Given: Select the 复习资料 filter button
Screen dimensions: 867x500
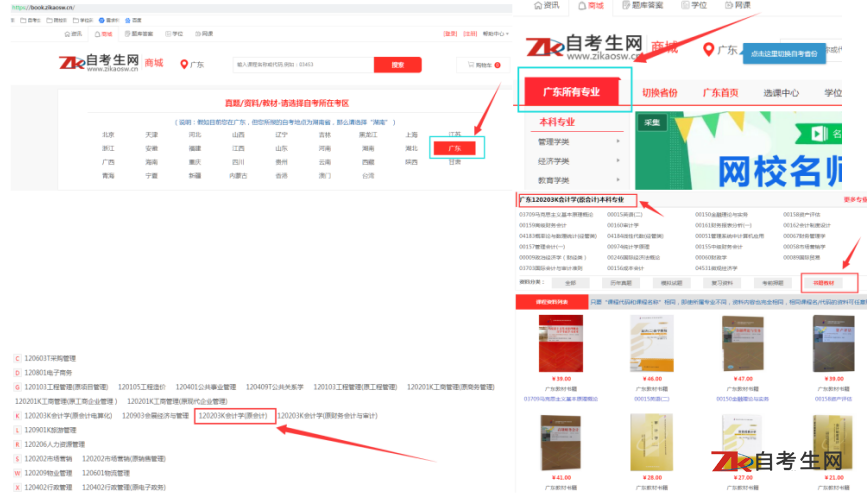Looking at the screenshot, I should pos(722,283).
